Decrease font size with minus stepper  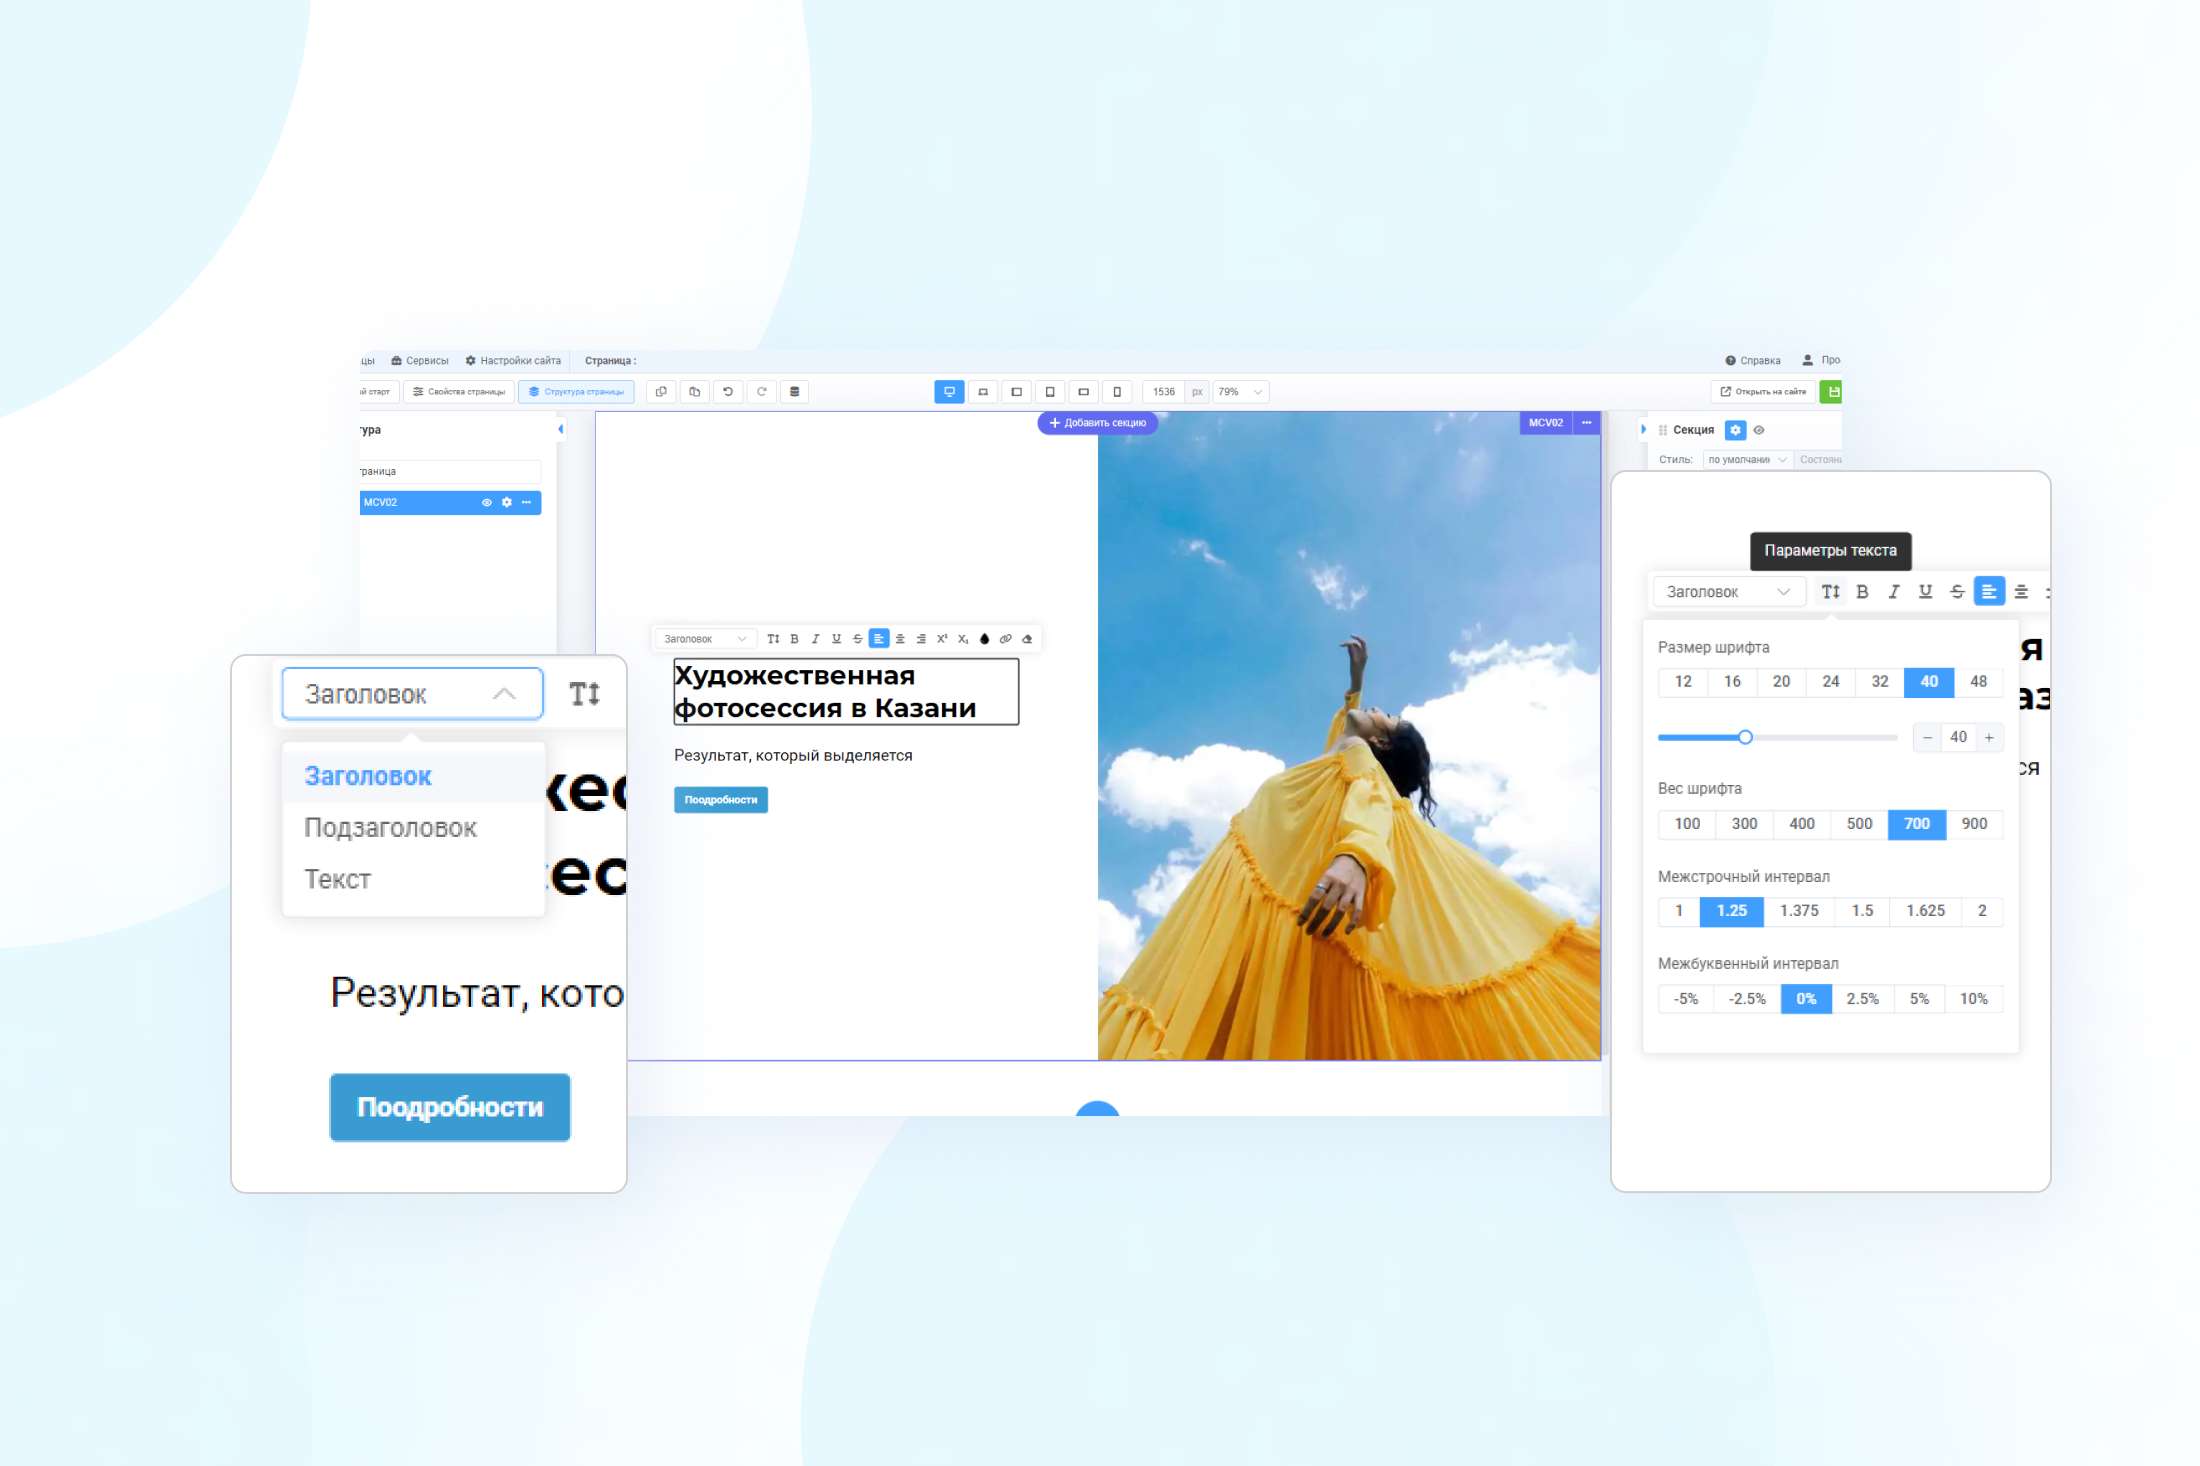pyautogui.click(x=1927, y=738)
